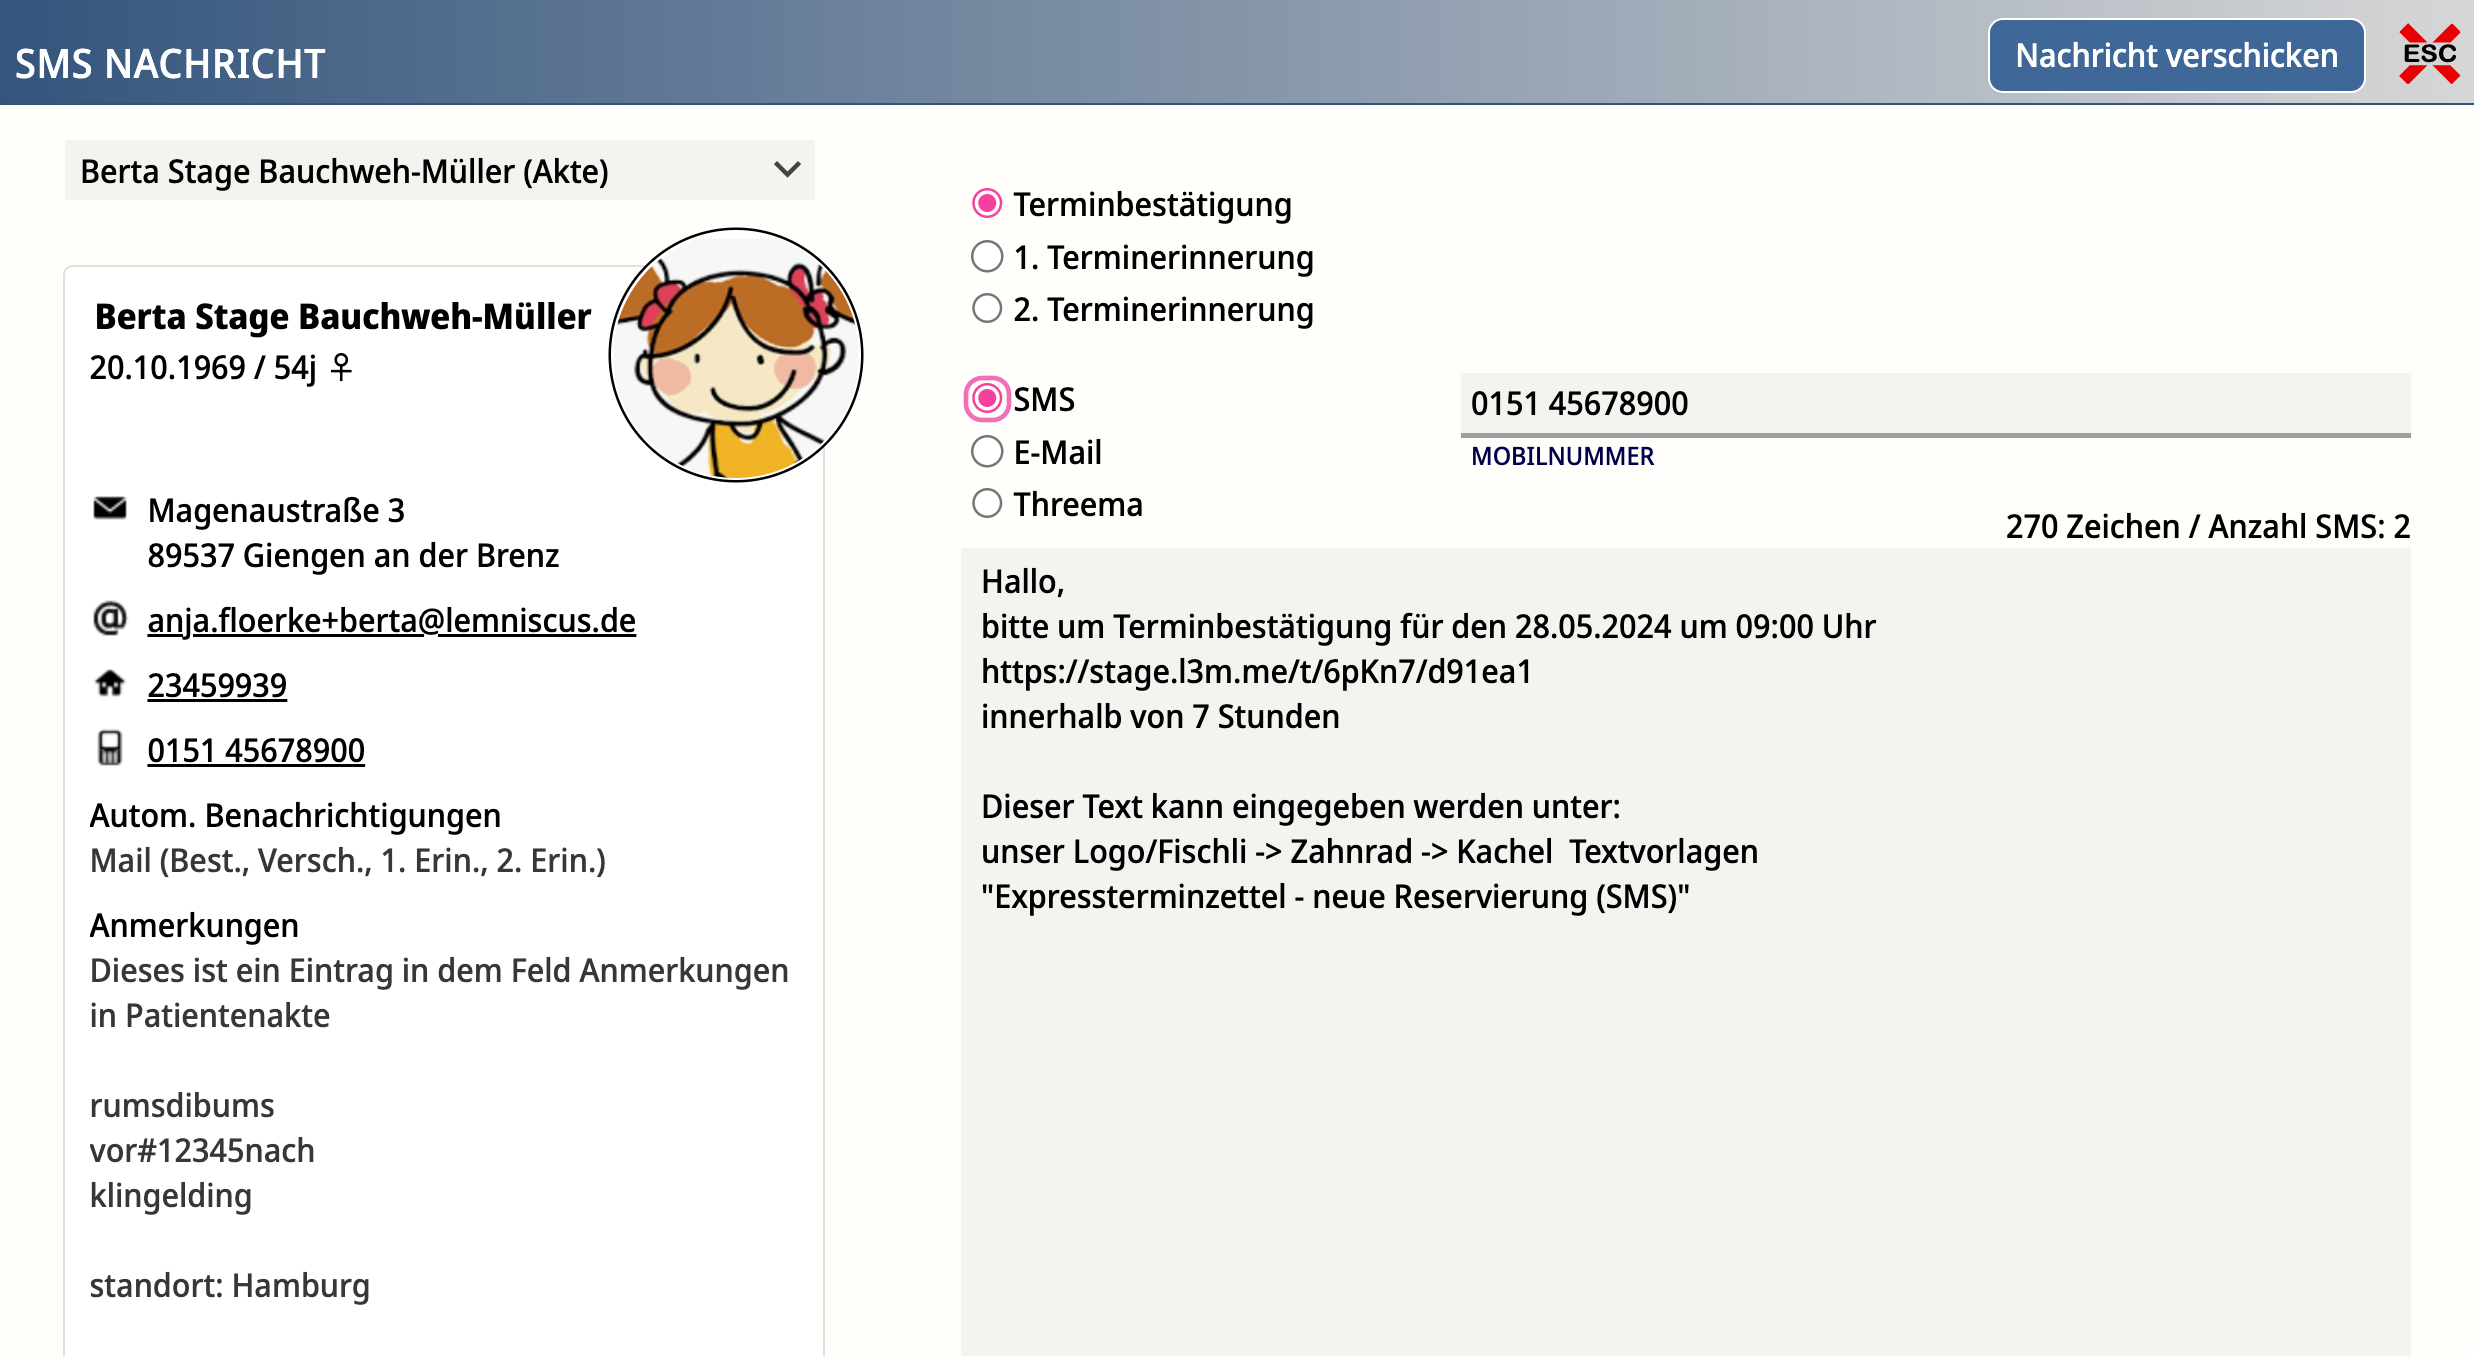Select the 2. Terminerinnerung option
The height and width of the screenshot is (1356, 2474).
click(986, 309)
